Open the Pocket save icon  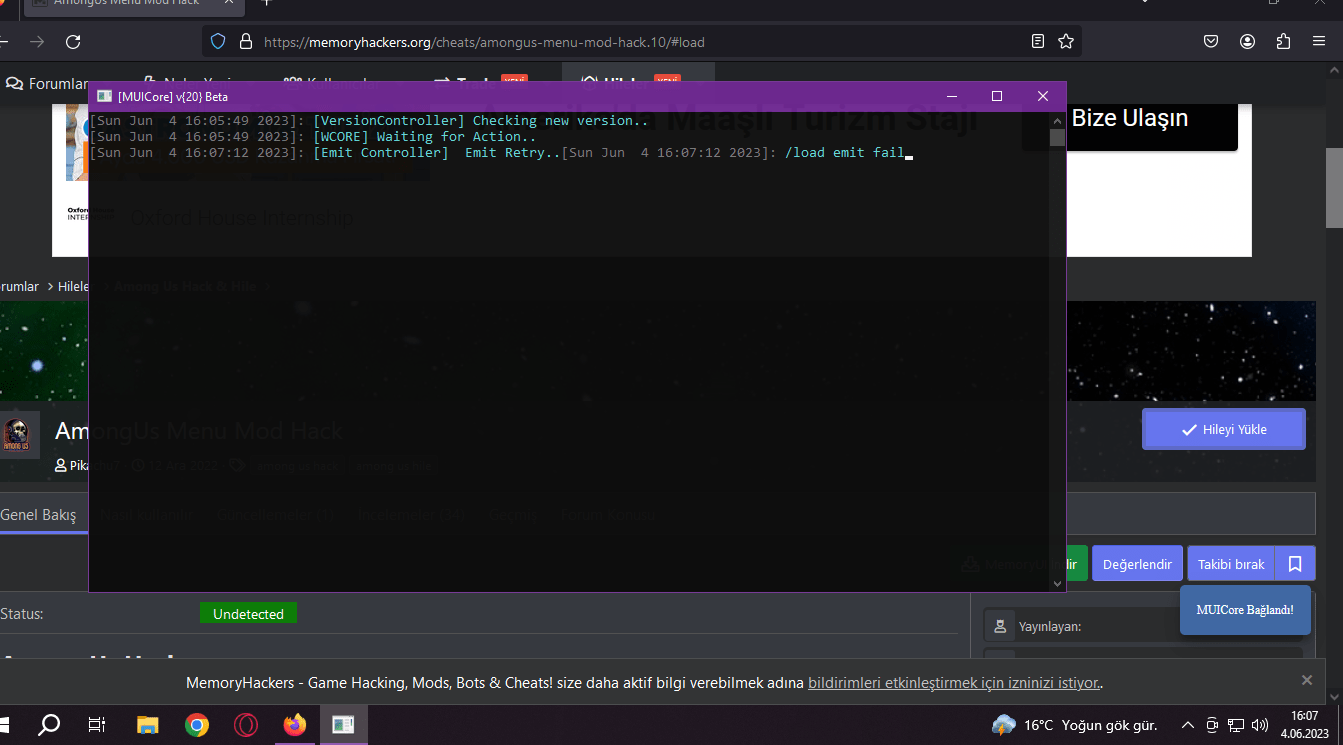point(1211,42)
